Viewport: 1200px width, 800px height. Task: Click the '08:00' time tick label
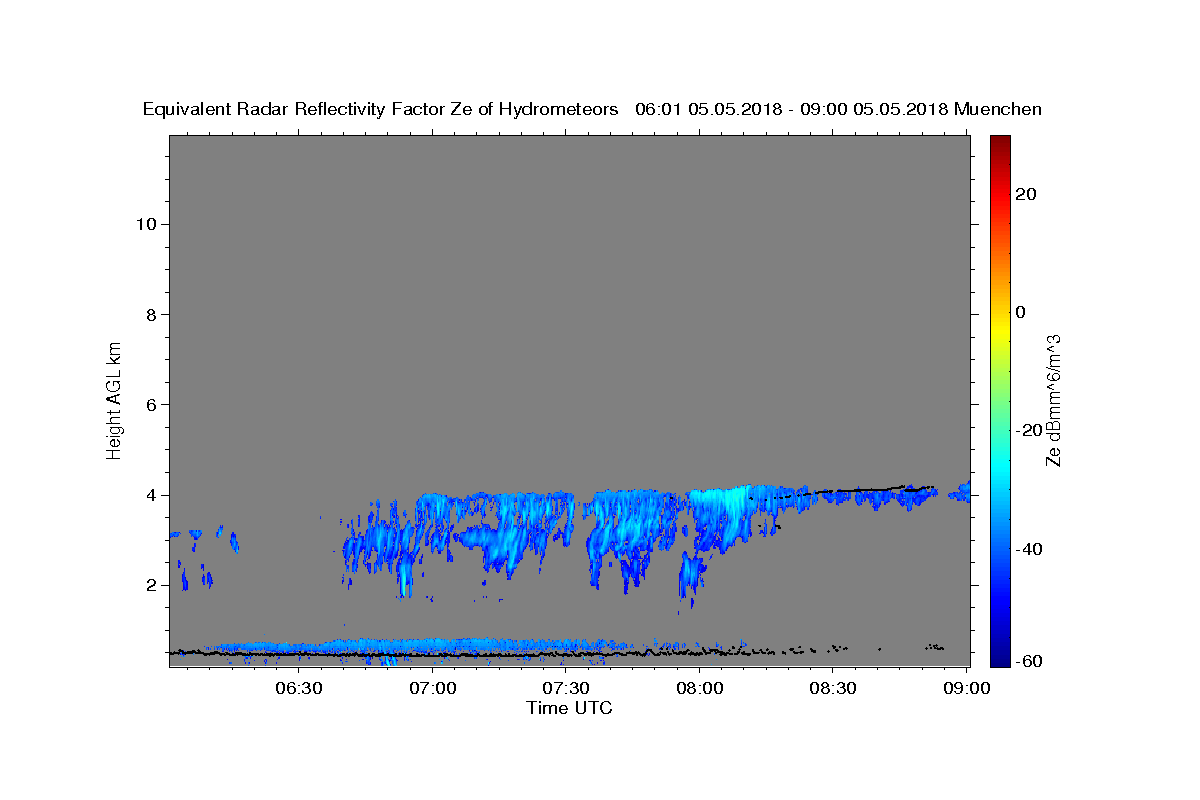click(x=699, y=688)
